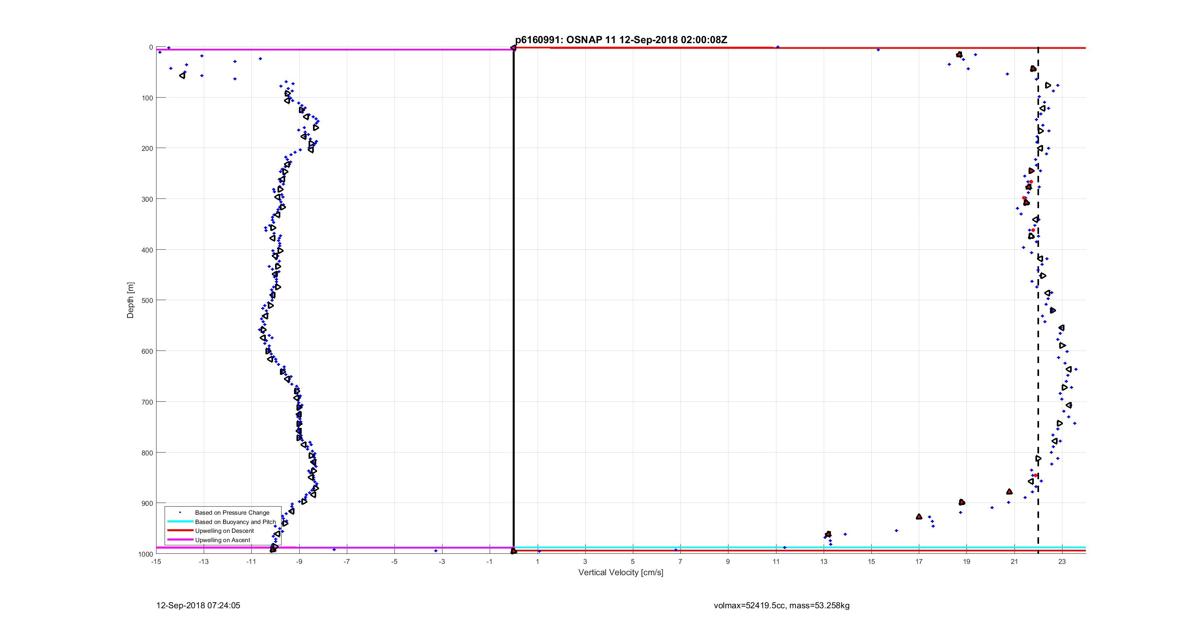Click the dashed vertical line near 22 cm/s
Image resolution: width=1200 pixels, height=622 pixels.
click(x=1038, y=300)
